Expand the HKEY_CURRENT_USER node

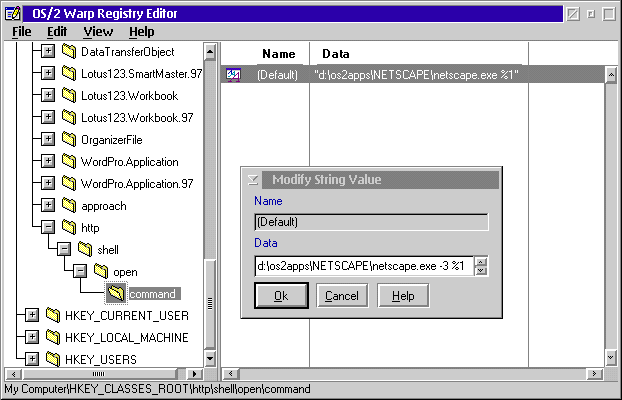pos(31,315)
